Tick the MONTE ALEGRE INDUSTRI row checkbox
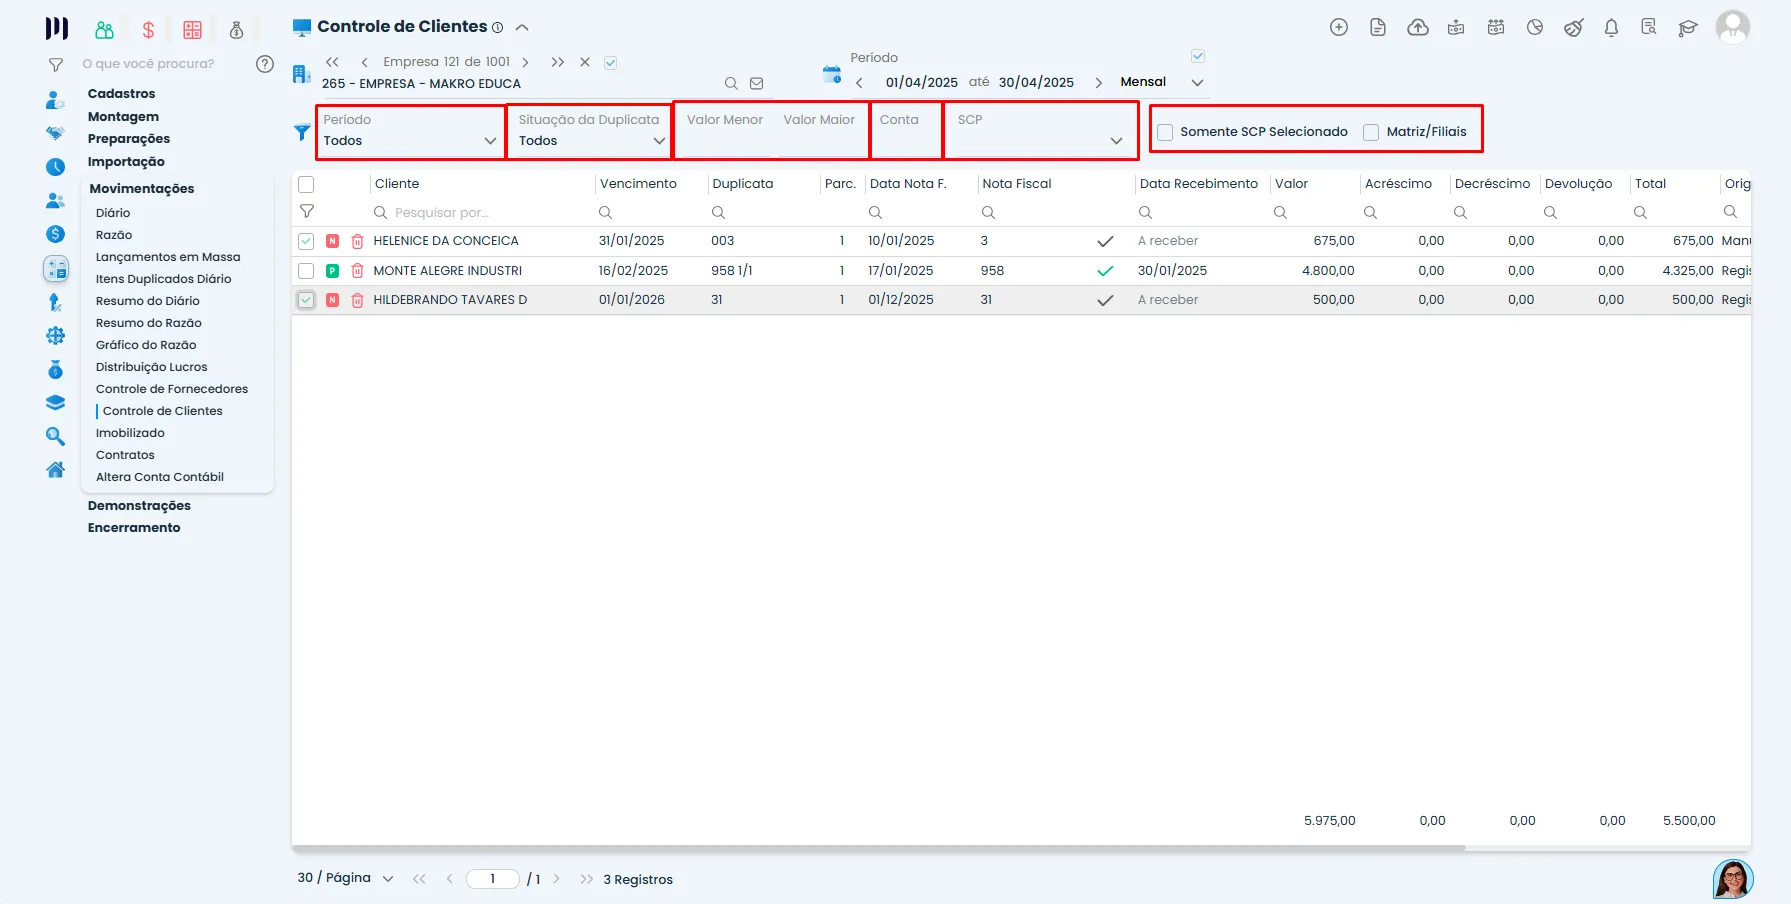This screenshot has height=904, width=1791. (306, 271)
